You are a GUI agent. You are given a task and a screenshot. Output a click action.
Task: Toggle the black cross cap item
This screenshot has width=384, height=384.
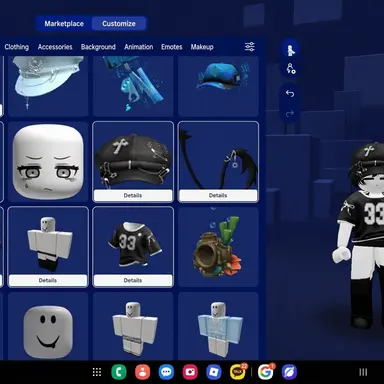click(x=133, y=156)
